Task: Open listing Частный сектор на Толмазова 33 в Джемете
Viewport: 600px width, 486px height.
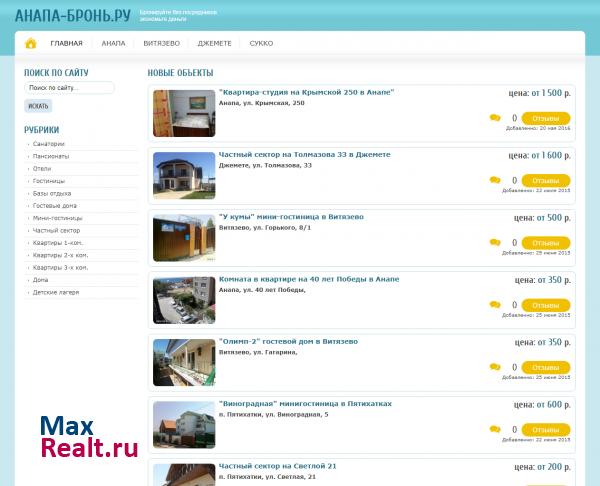Action: click(305, 155)
